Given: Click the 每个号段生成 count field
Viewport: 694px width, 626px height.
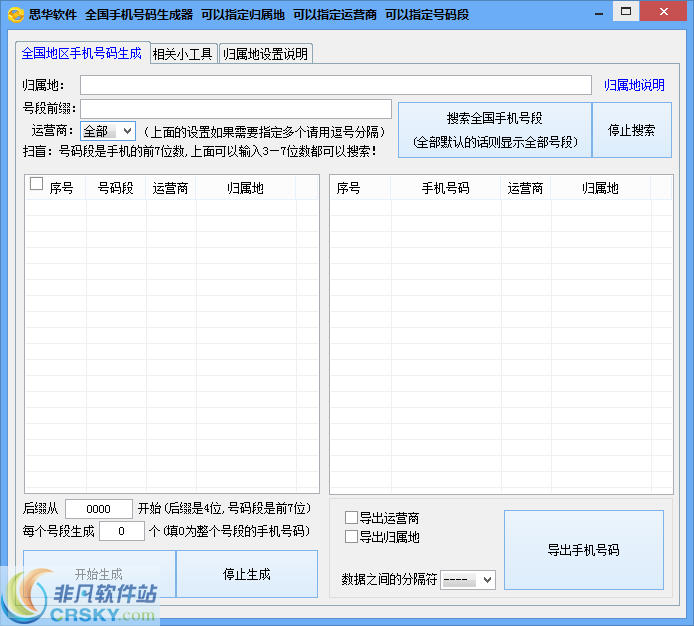Looking at the screenshot, I should coord(122,531).
